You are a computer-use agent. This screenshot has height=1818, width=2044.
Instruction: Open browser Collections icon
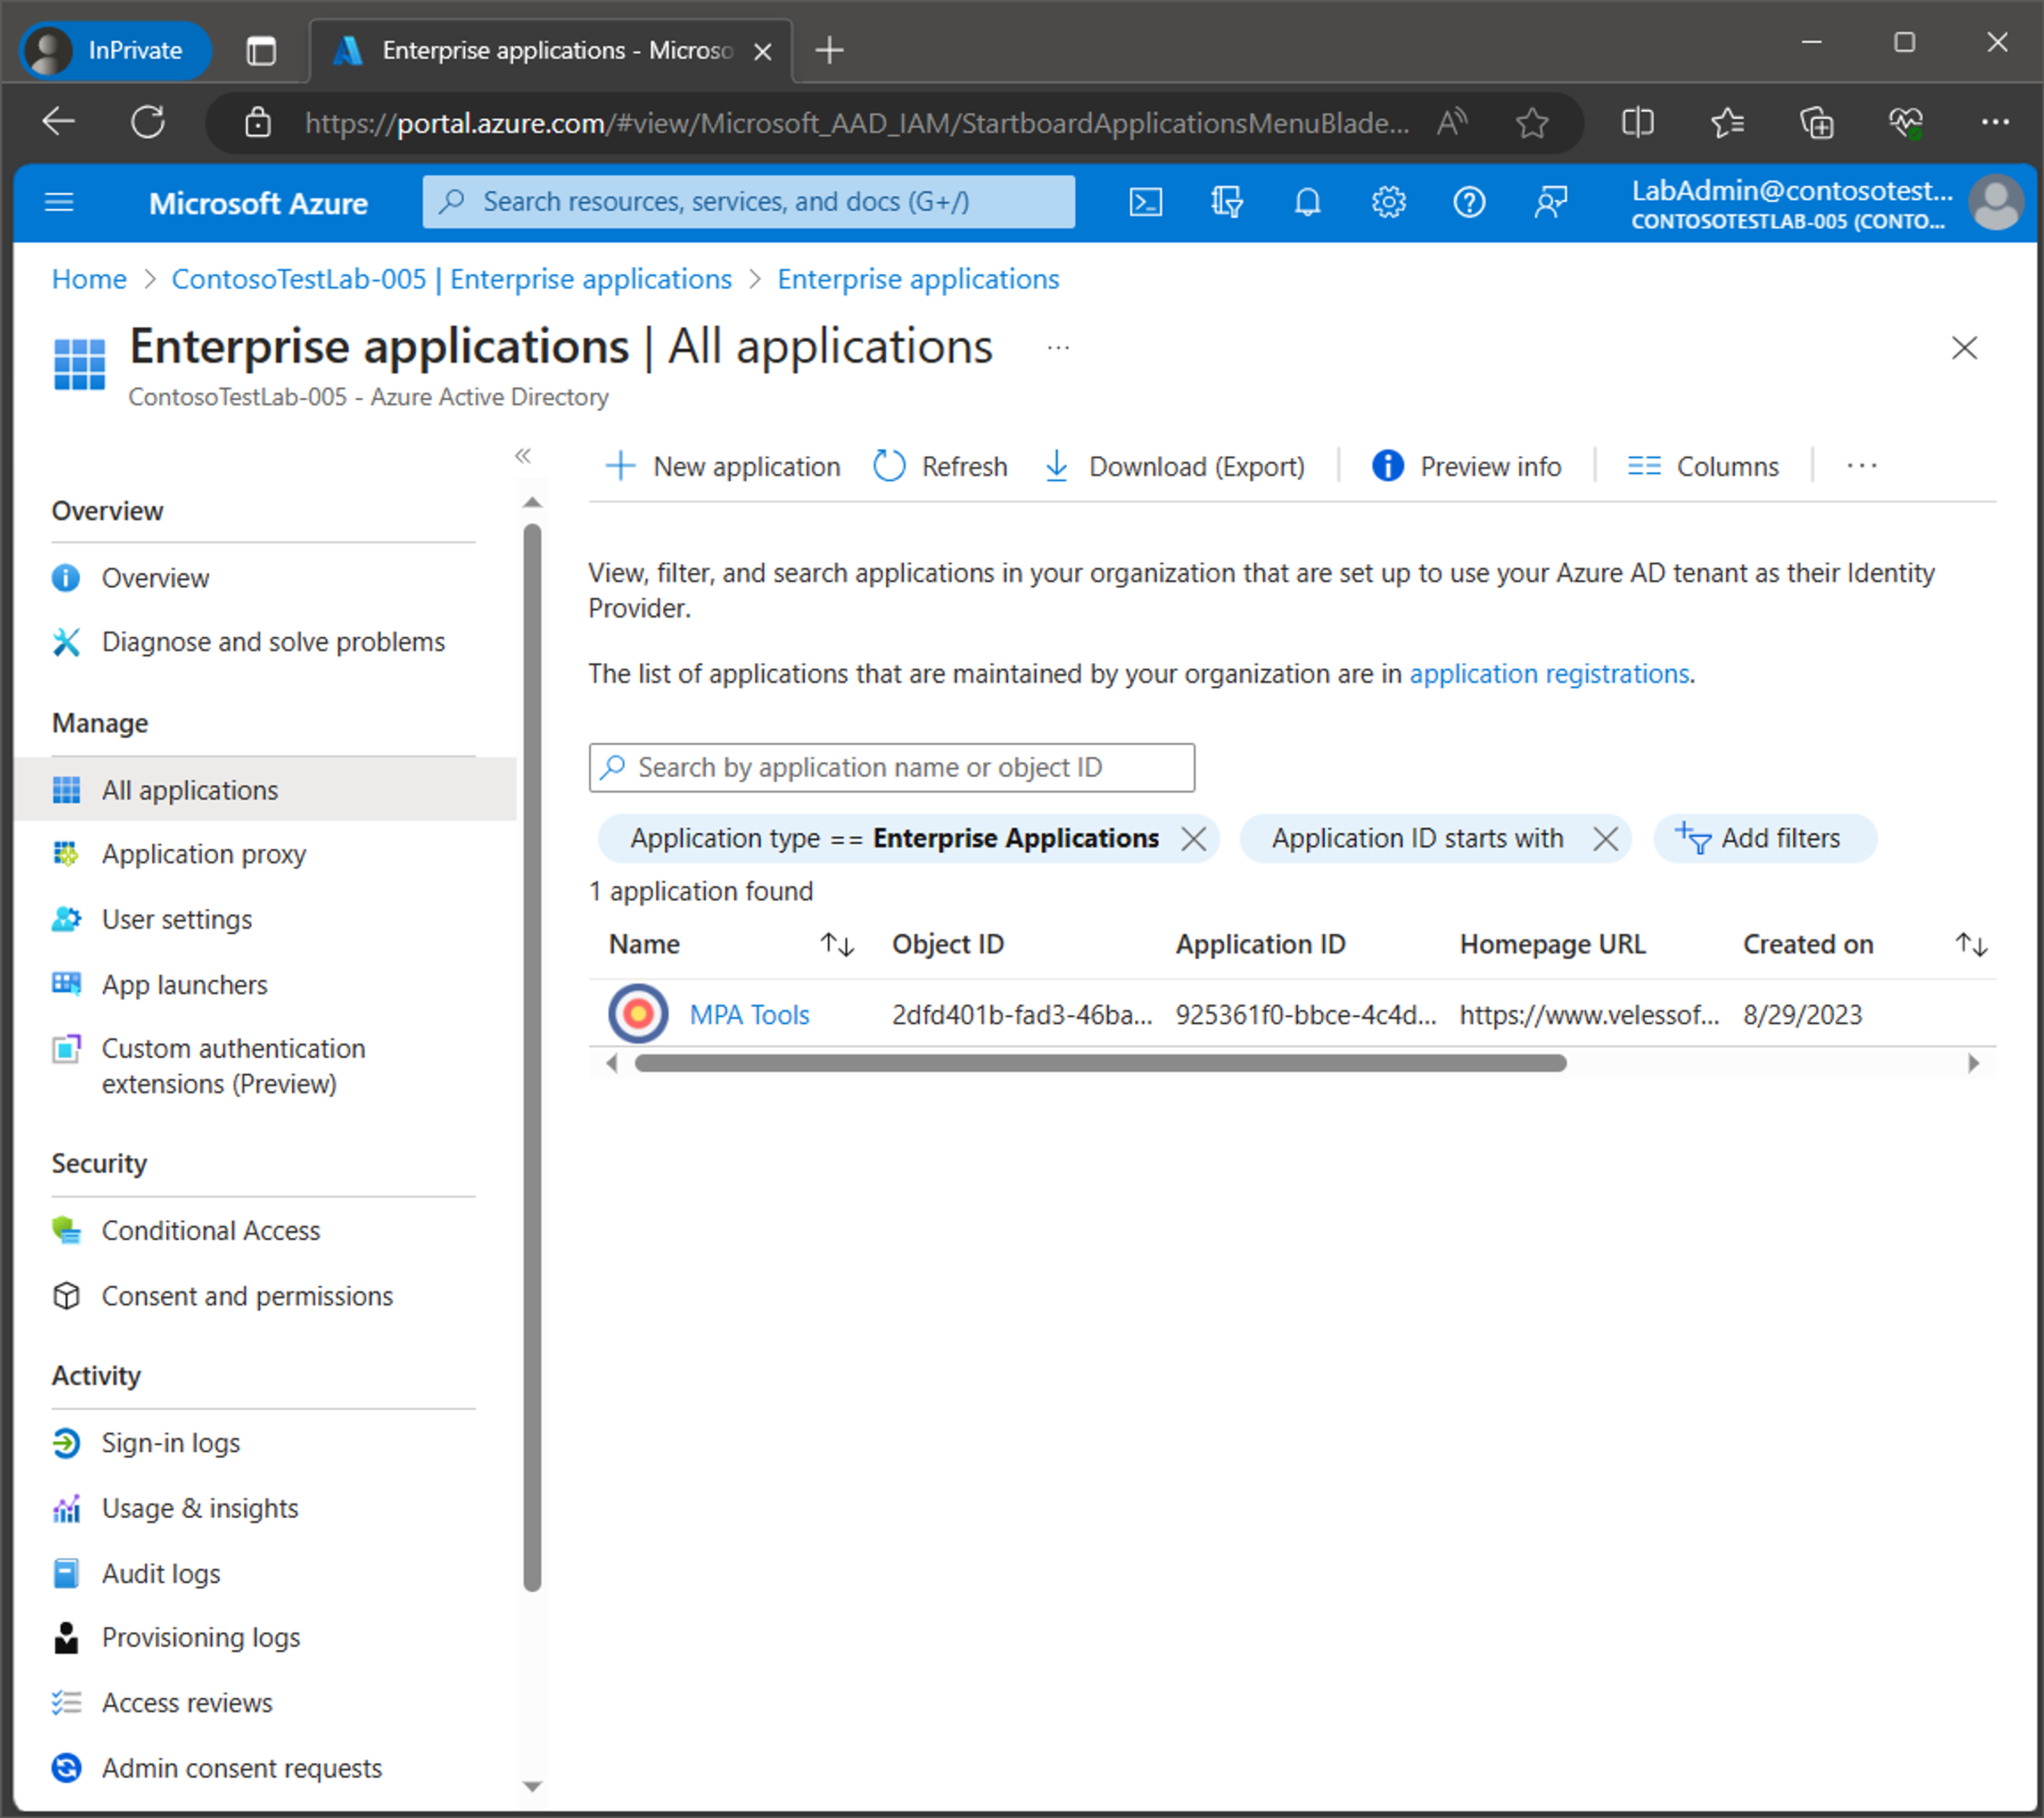[1816, 123]
